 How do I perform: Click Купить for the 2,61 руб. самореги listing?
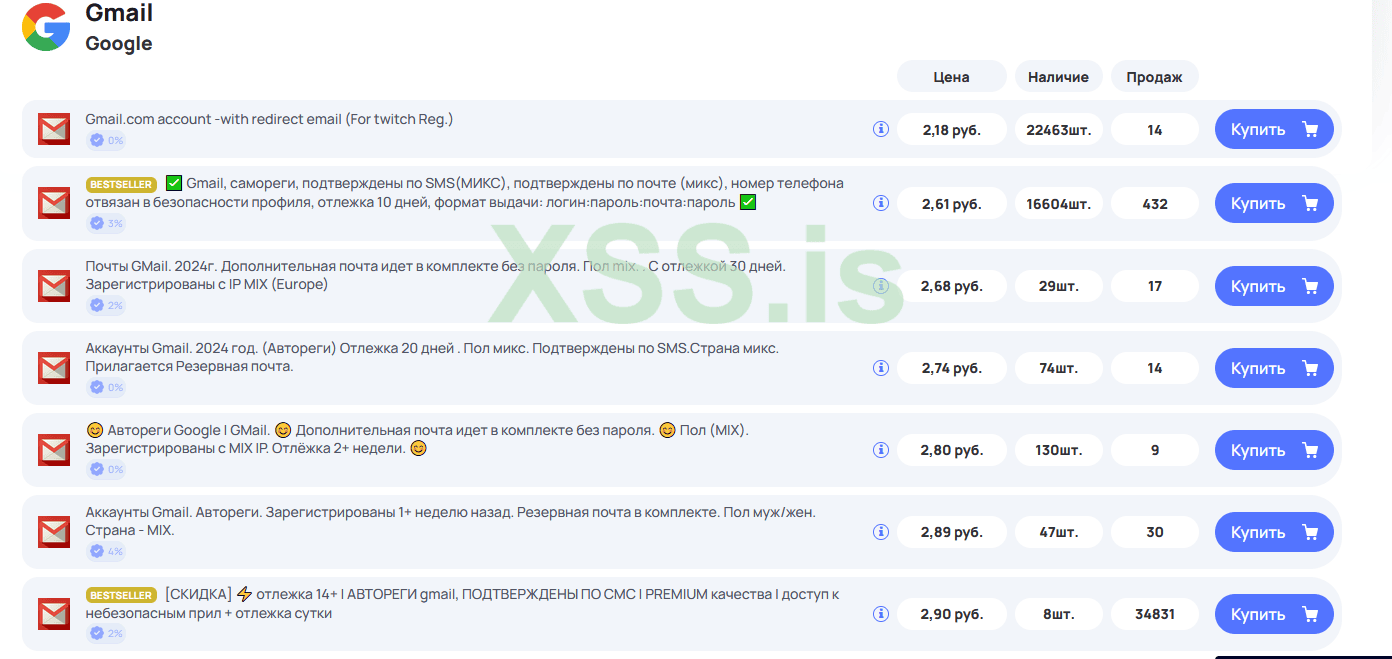pyautogui.click(x=1274, y=203)
